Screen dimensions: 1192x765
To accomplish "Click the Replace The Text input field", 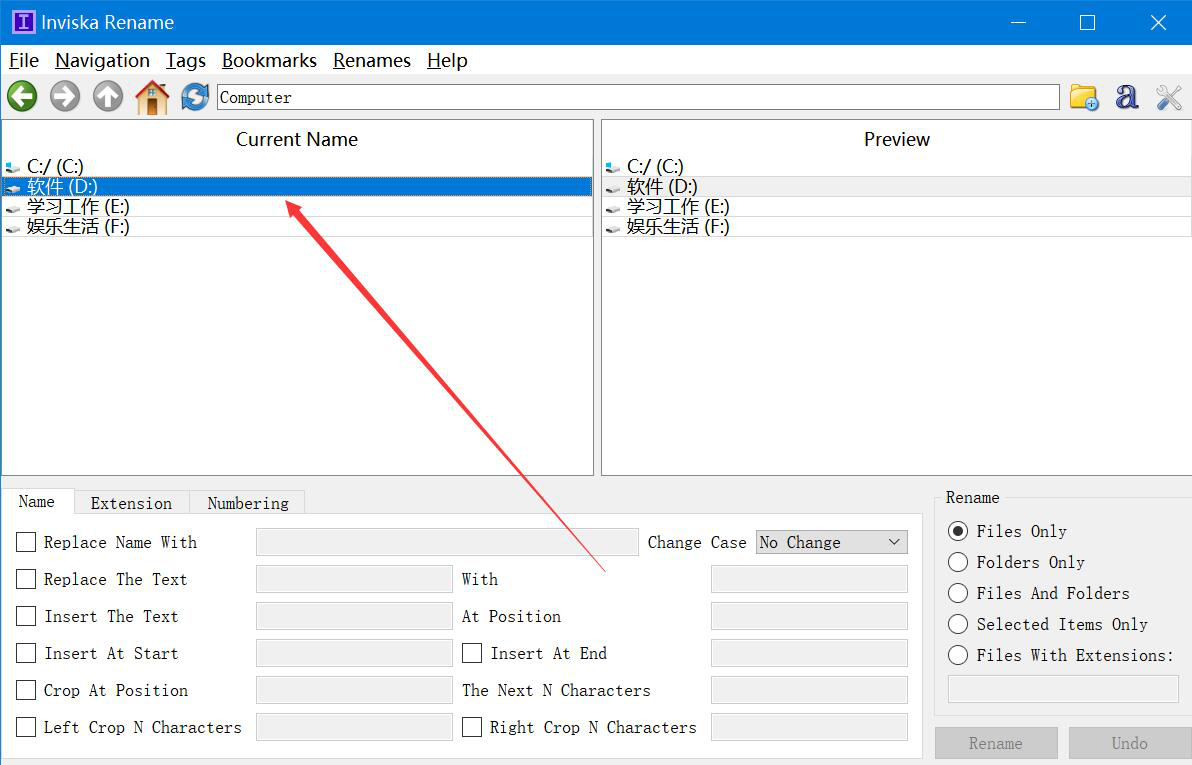I will (354, 579).
